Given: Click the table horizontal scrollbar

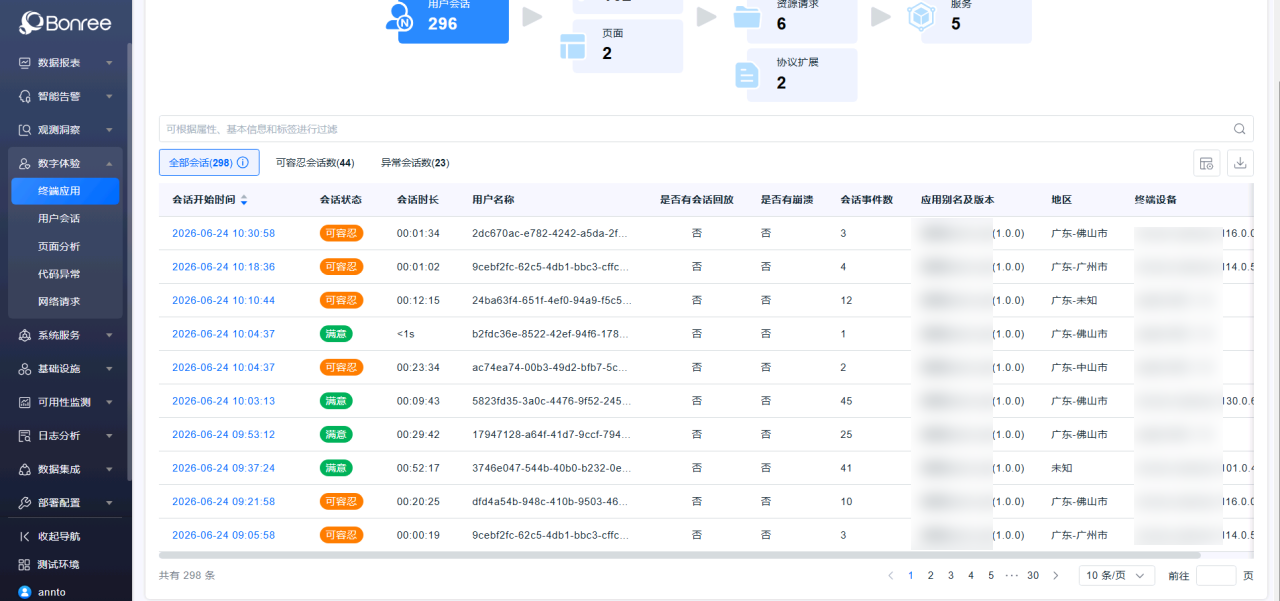Looking at the screenshot, I should 680,555.
